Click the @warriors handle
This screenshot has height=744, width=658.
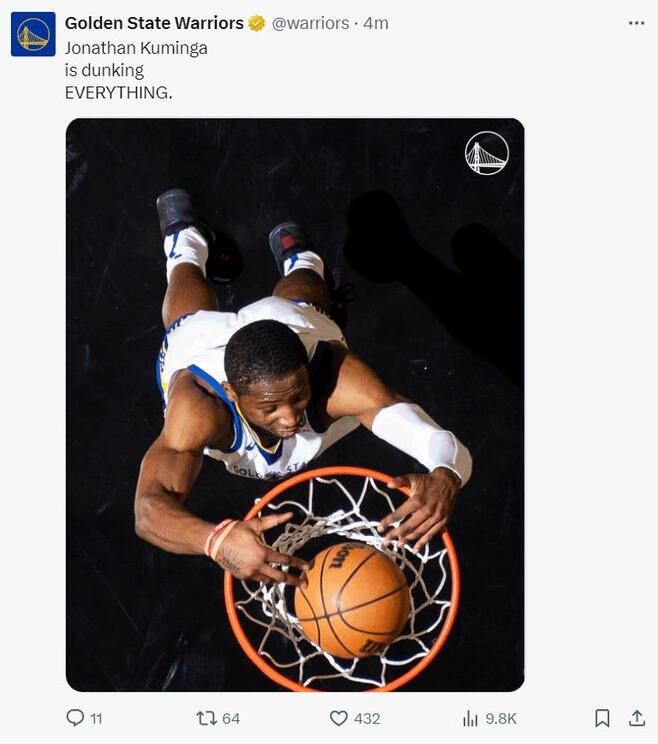(310, 23)
